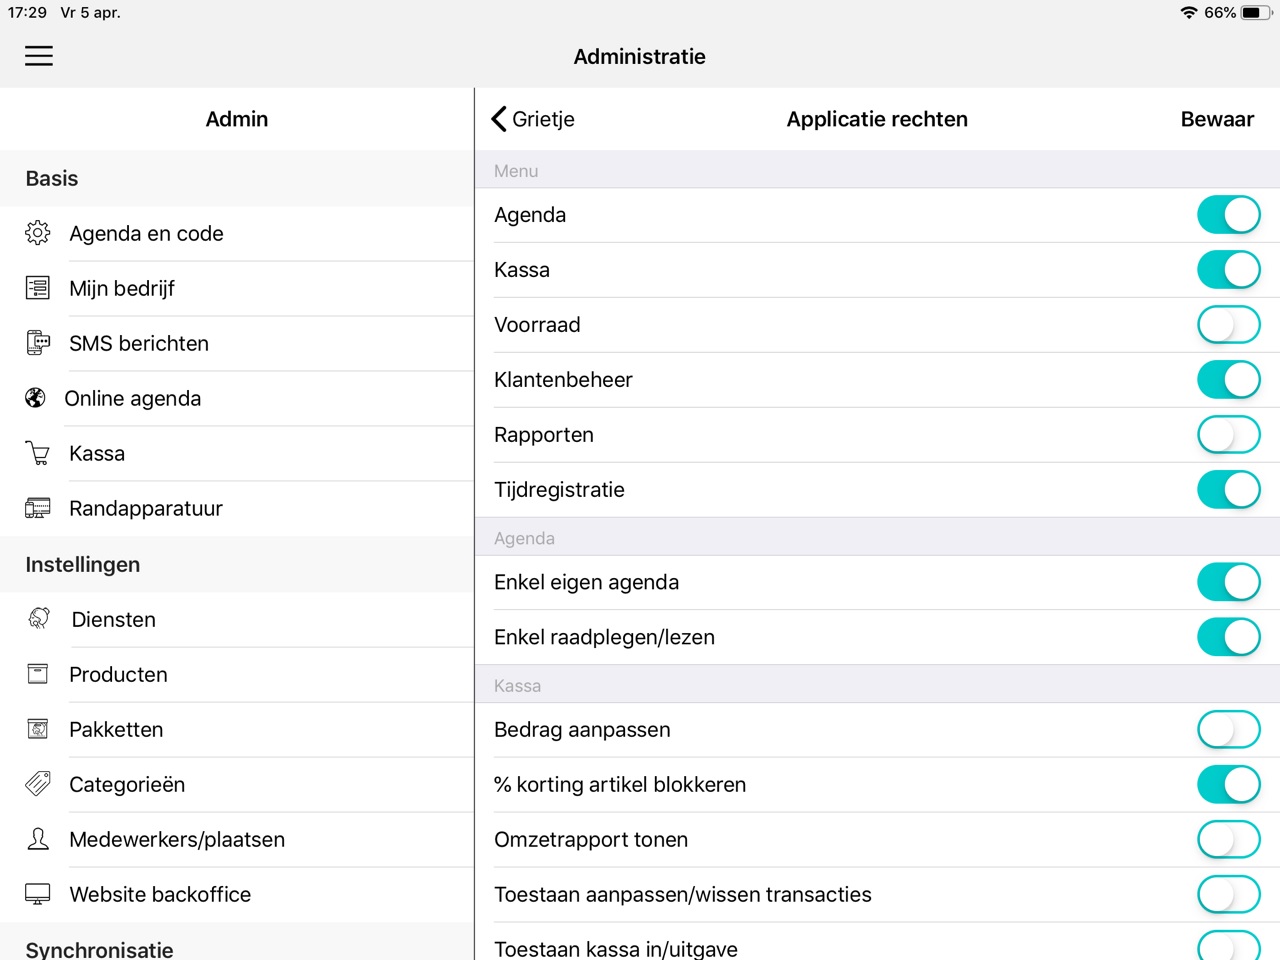This screenshot has width=1280, height=960.
Task: Select Medewerkers/plaatsen menu item
Action: tap(237, 839)
